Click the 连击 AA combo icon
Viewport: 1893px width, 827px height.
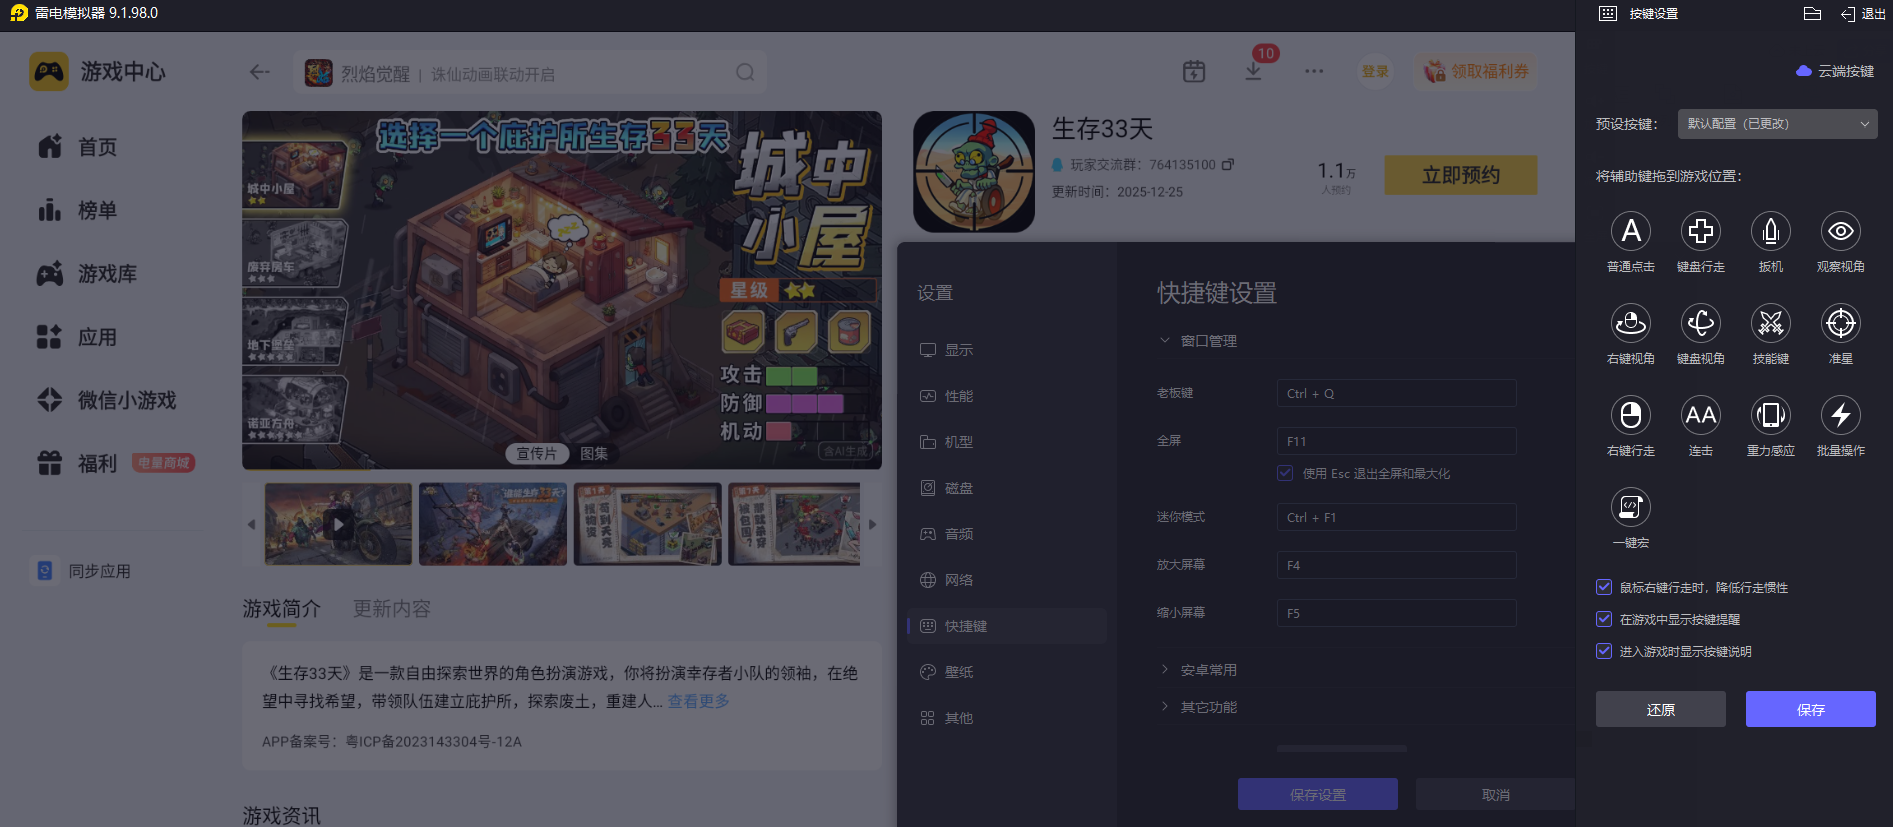click(1700, 415)
